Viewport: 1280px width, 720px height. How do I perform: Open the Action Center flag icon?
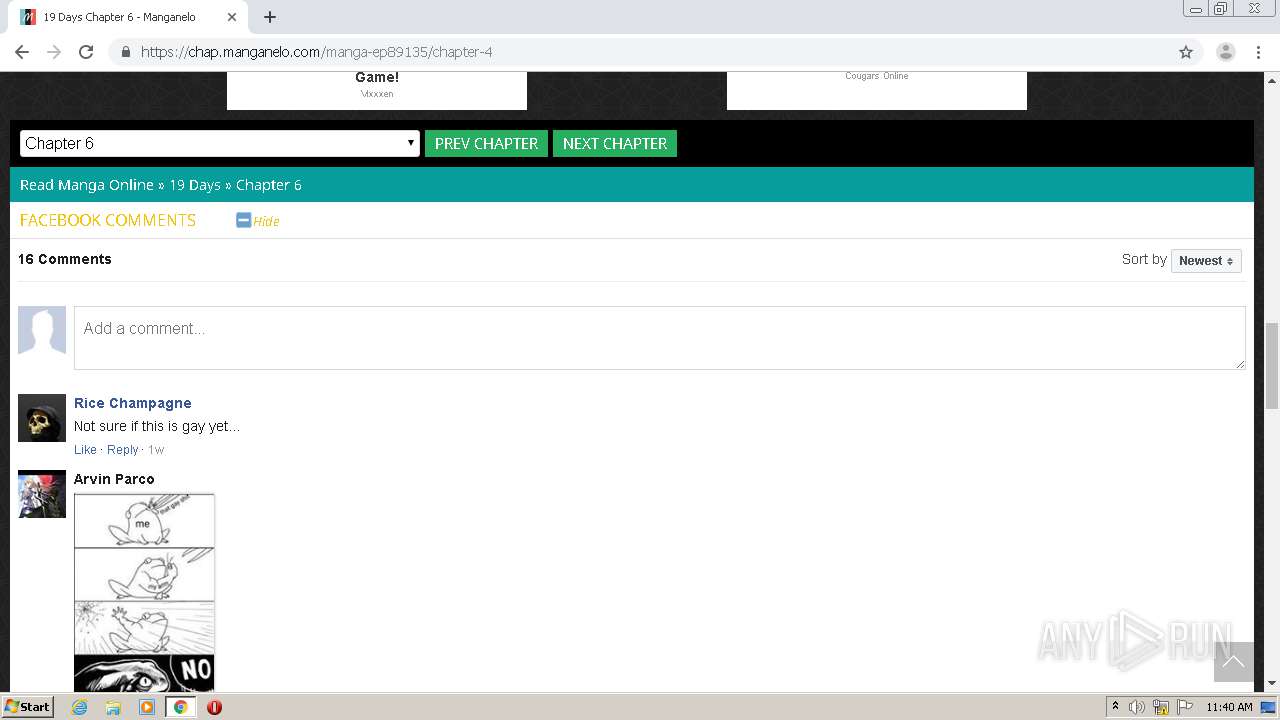[x=1185, y=707]
